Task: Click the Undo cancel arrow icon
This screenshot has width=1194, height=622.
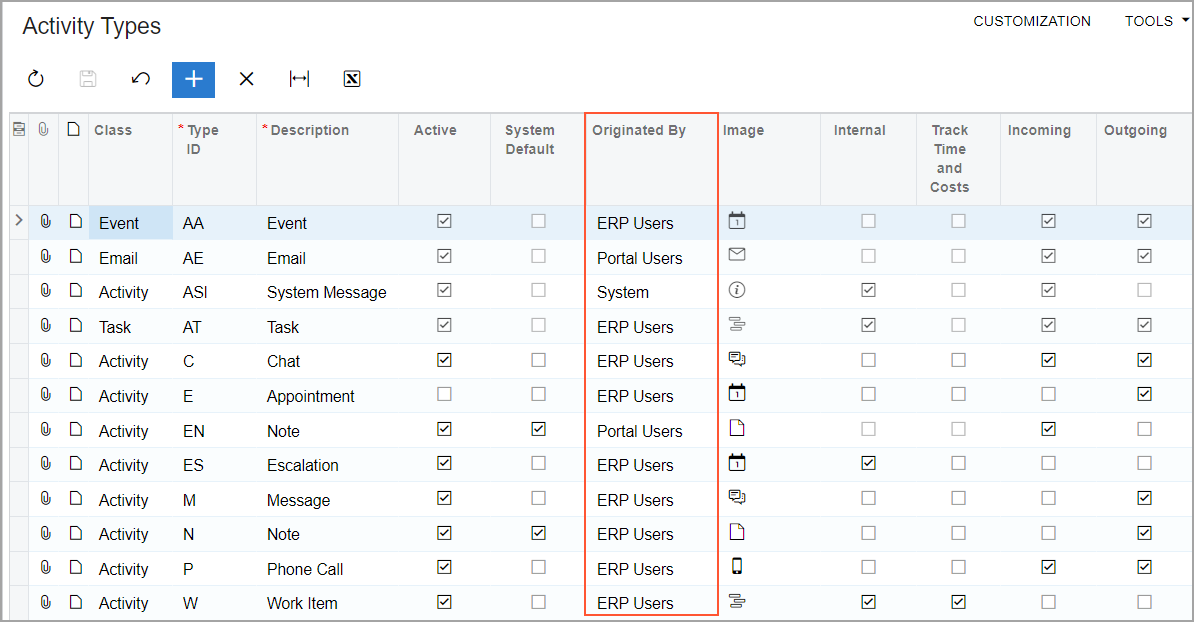Action: coord(141,79)
